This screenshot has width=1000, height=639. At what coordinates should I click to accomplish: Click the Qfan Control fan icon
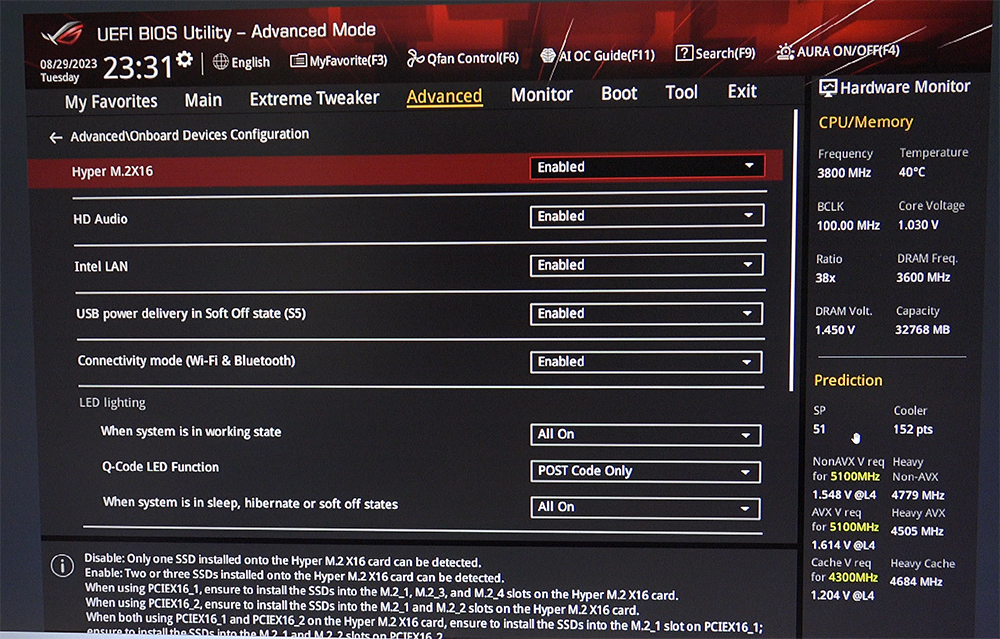[x=415, y=59]
